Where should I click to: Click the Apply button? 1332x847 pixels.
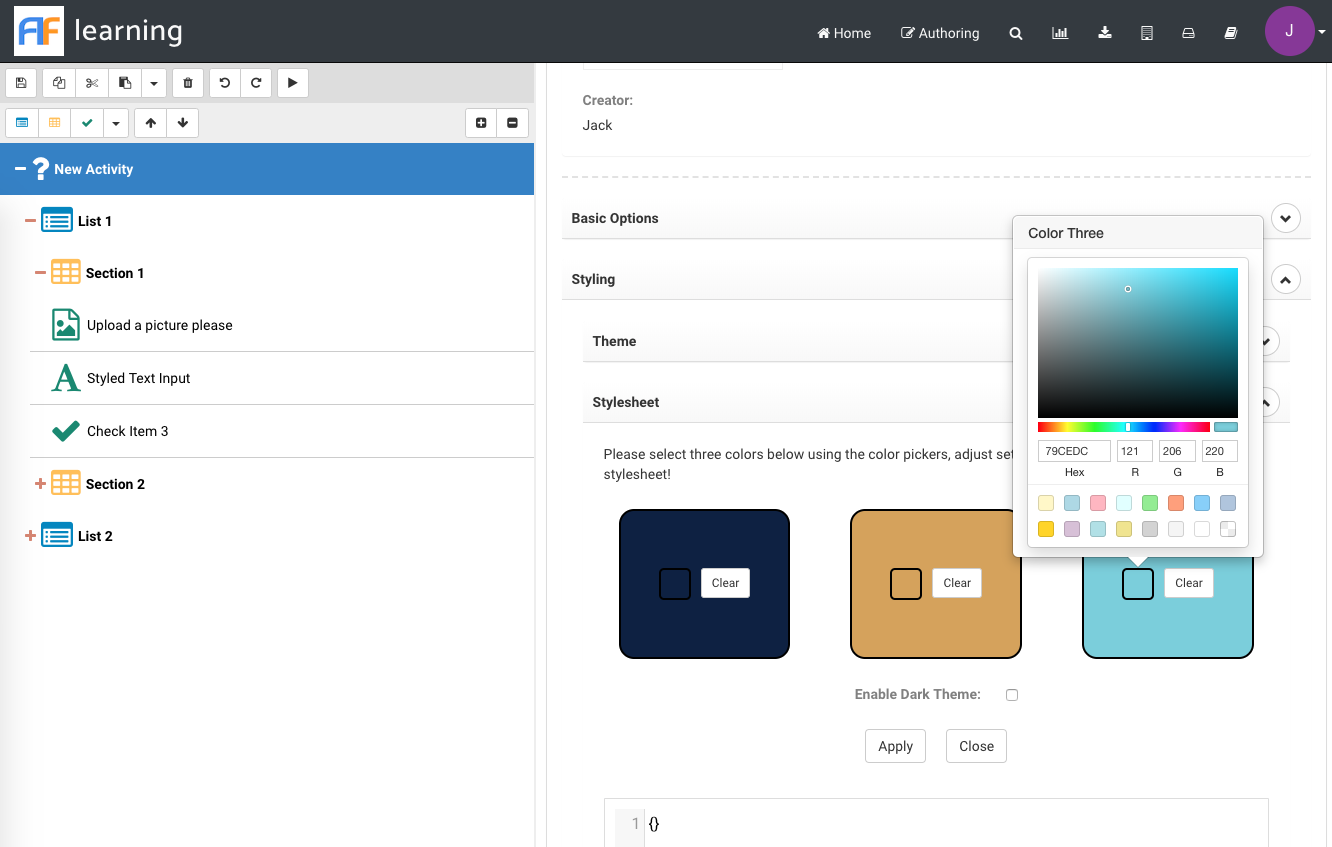[x=895, y=746]
